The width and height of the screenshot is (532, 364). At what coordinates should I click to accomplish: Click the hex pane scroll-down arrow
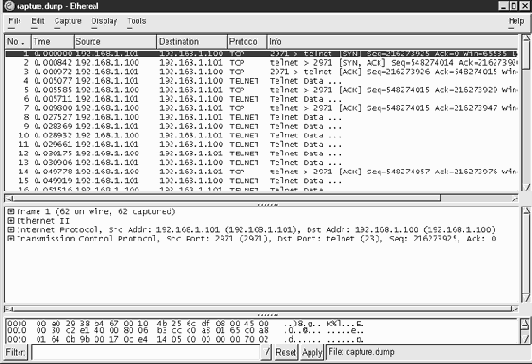tap(525, 339)
